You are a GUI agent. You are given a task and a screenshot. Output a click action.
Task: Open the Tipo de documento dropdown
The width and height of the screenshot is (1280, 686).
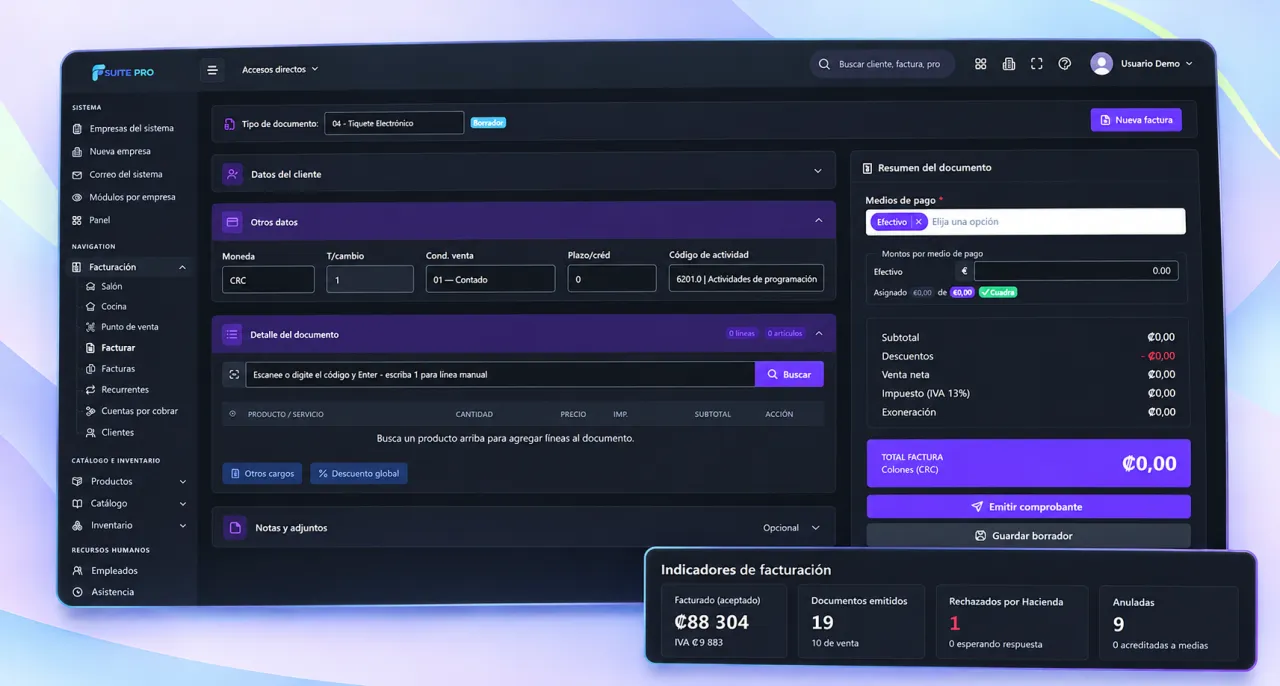point(394,123)
